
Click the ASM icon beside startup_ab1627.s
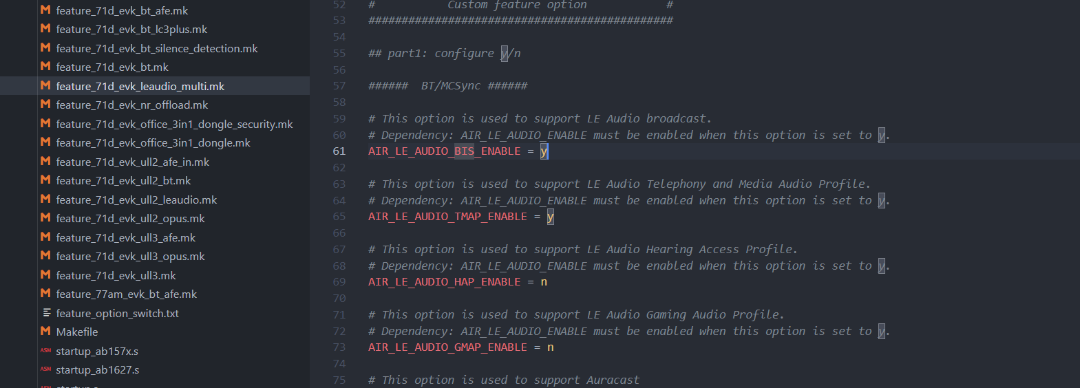pyautogui.click(x=45, y=369)
